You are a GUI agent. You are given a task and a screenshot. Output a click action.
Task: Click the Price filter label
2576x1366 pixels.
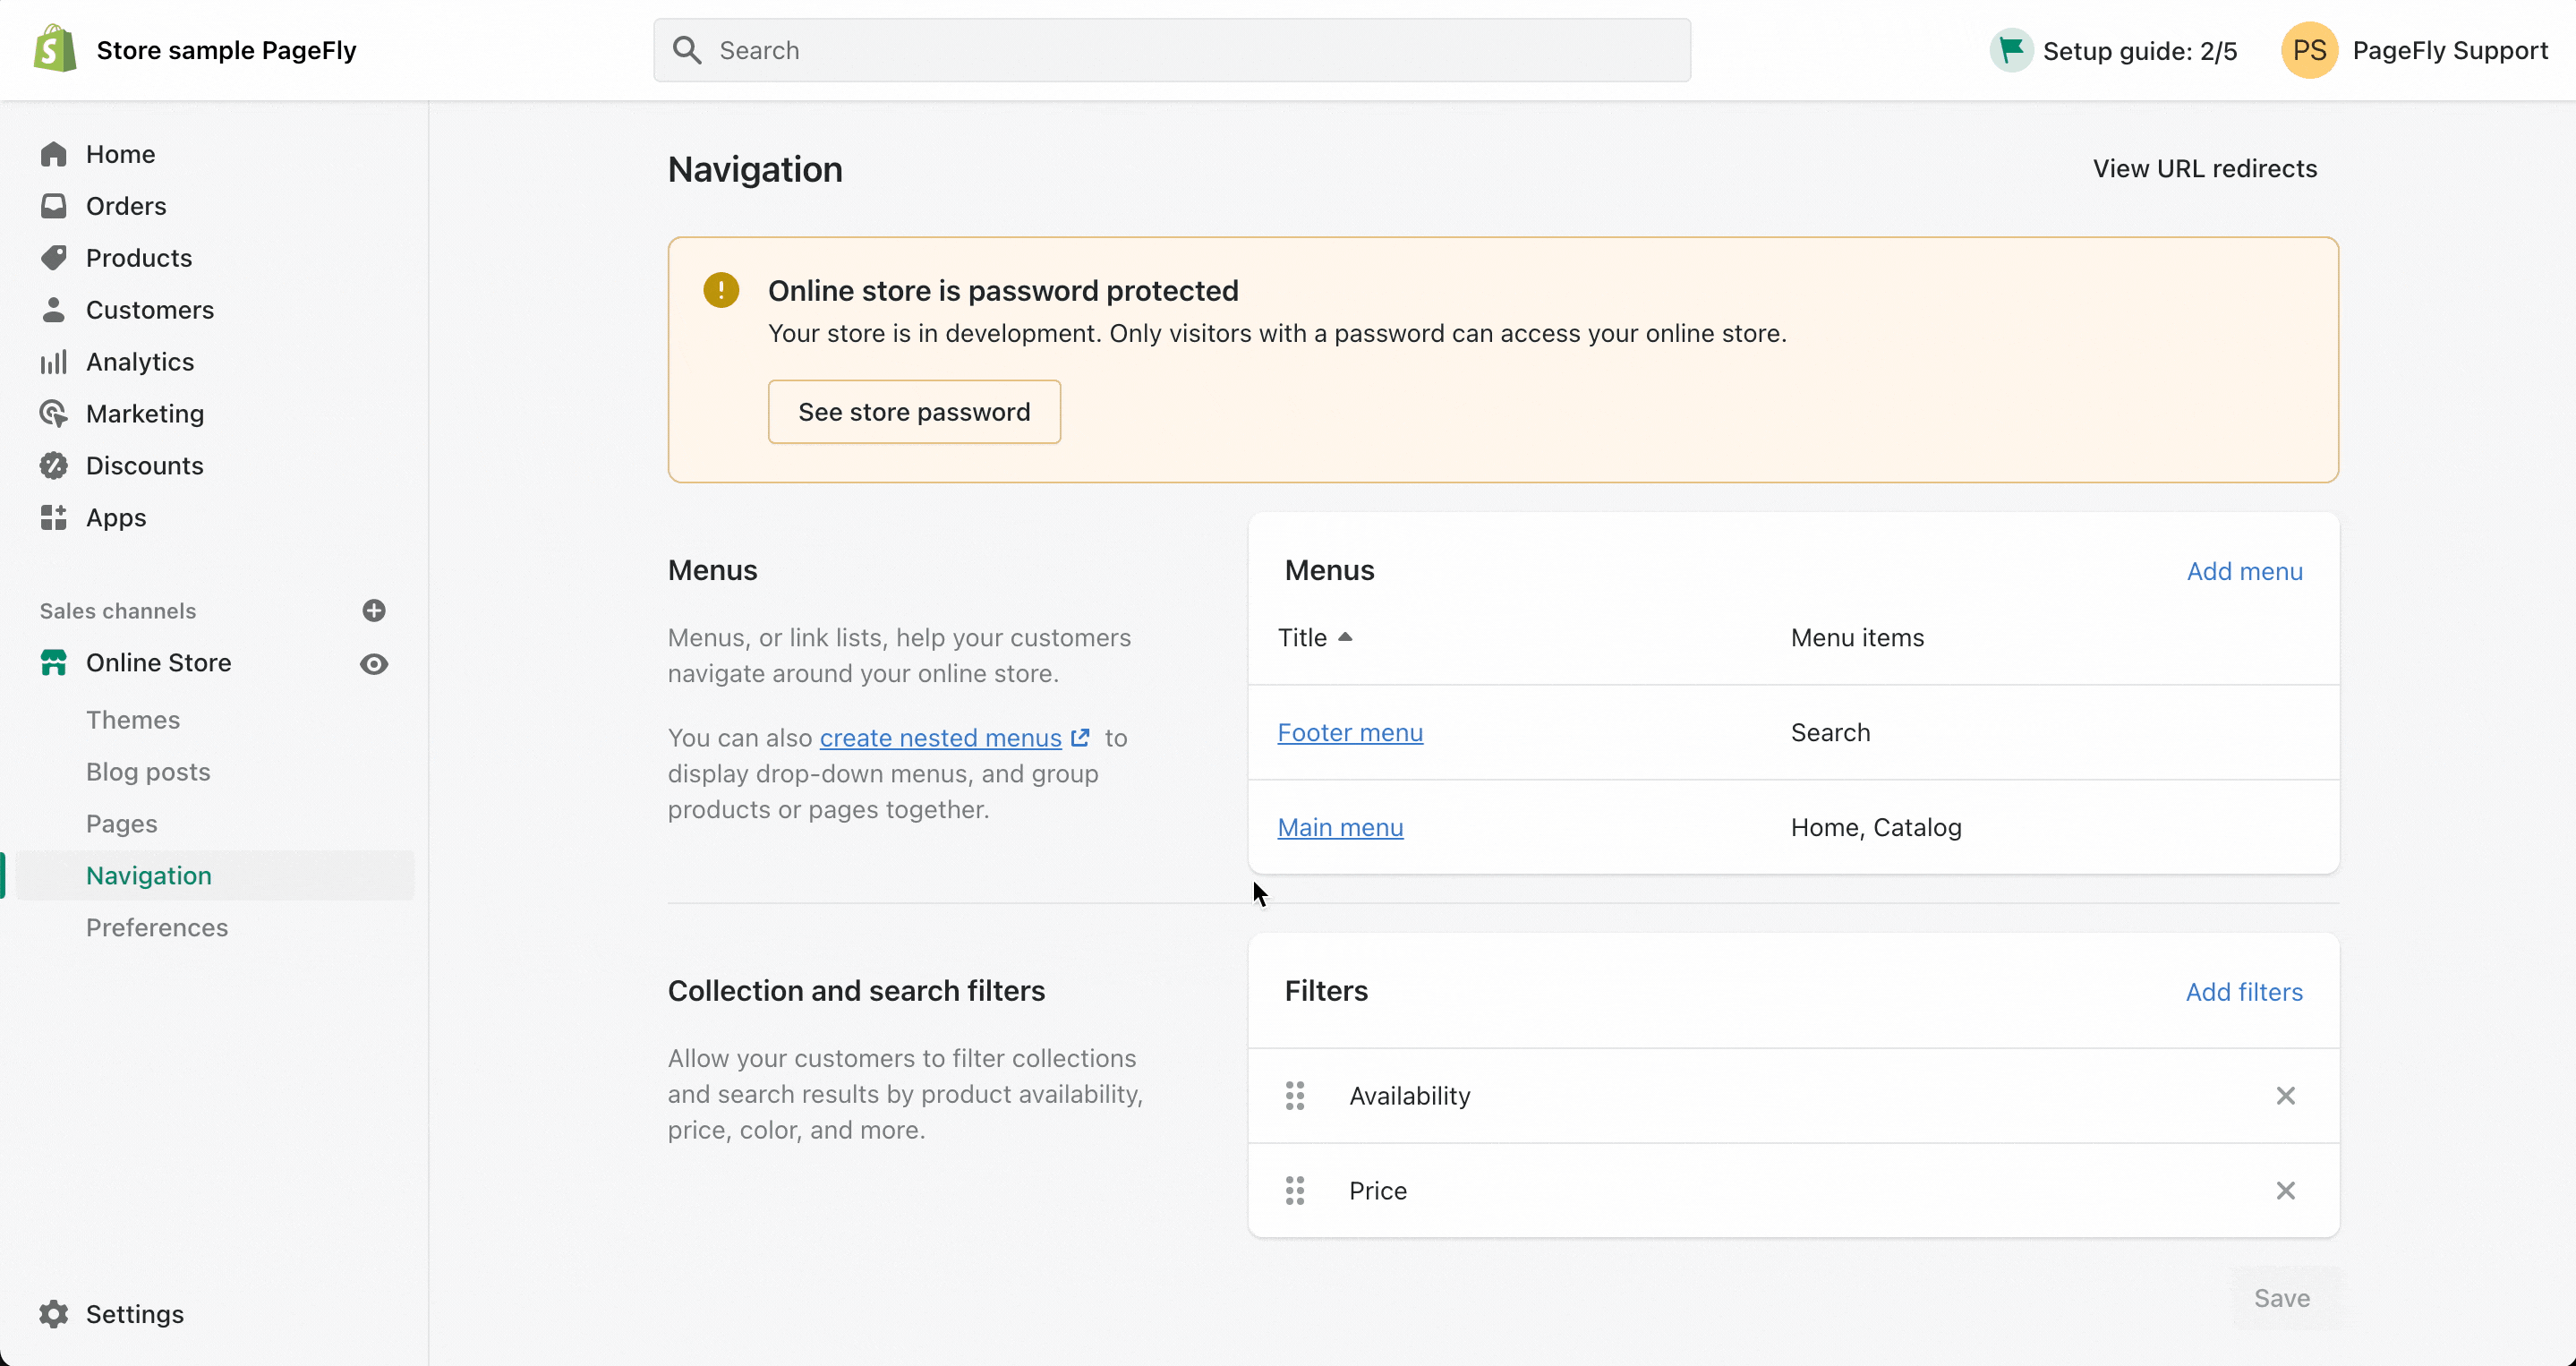[1378, 1191]
